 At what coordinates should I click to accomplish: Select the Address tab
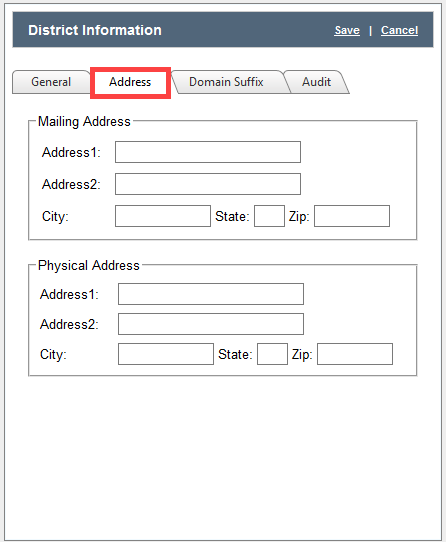tap(130, 82)
